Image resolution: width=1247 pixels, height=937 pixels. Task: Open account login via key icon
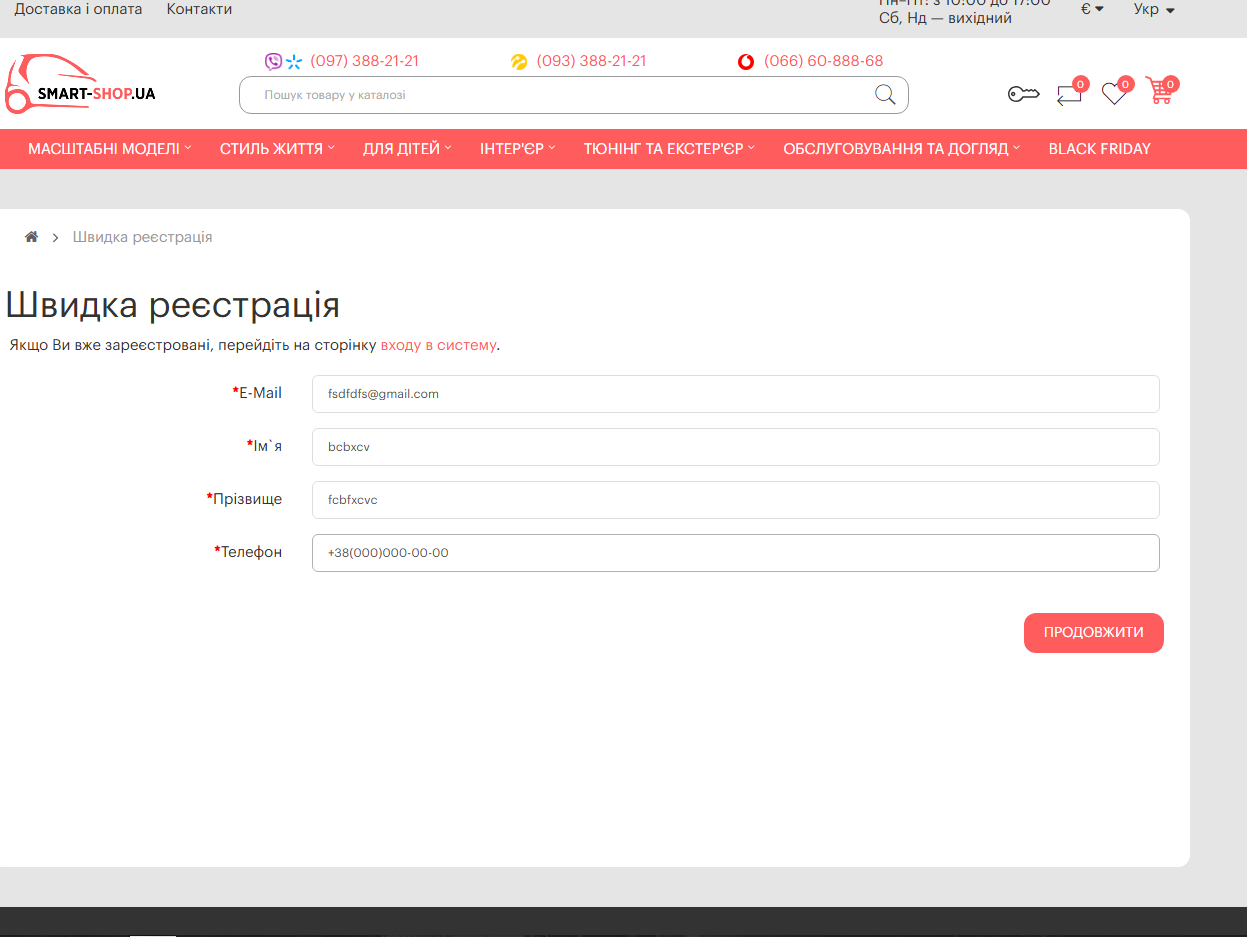[1023, 95]
